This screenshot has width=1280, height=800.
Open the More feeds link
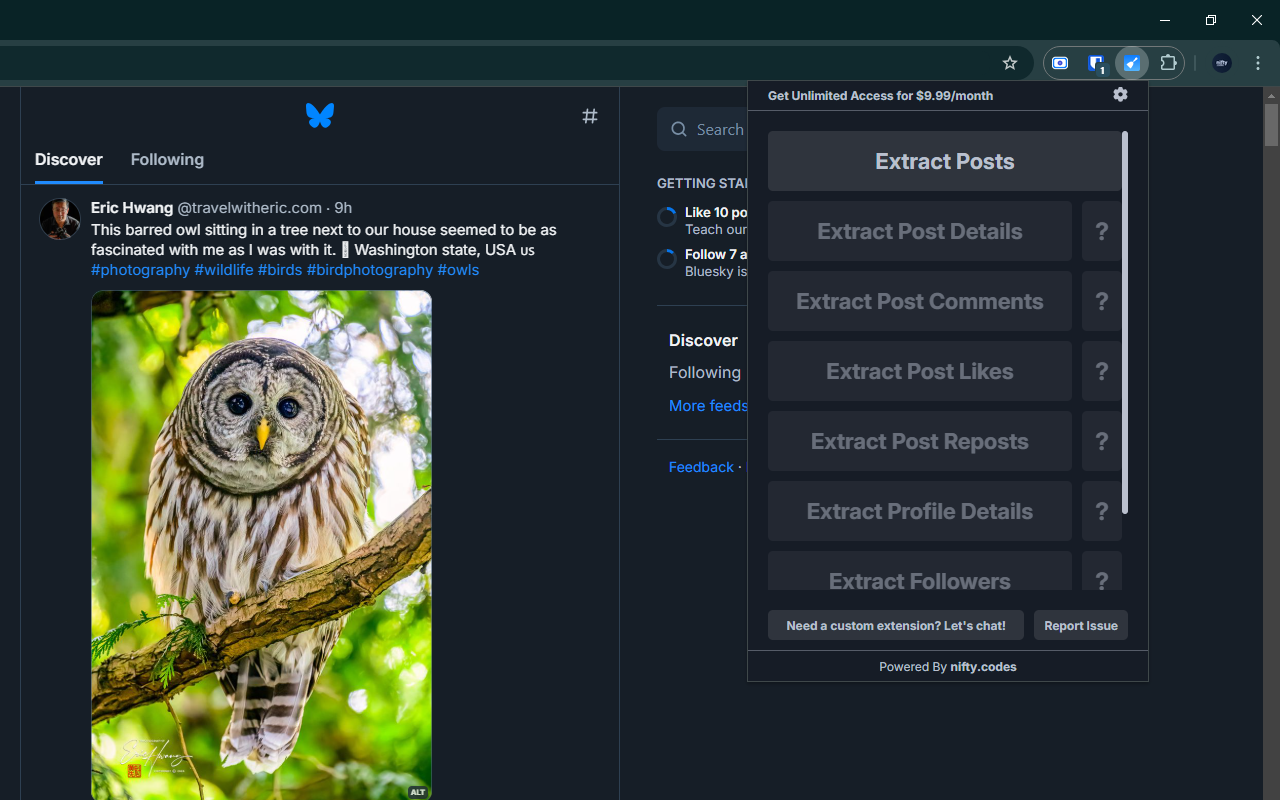click(x=708, y=406)
